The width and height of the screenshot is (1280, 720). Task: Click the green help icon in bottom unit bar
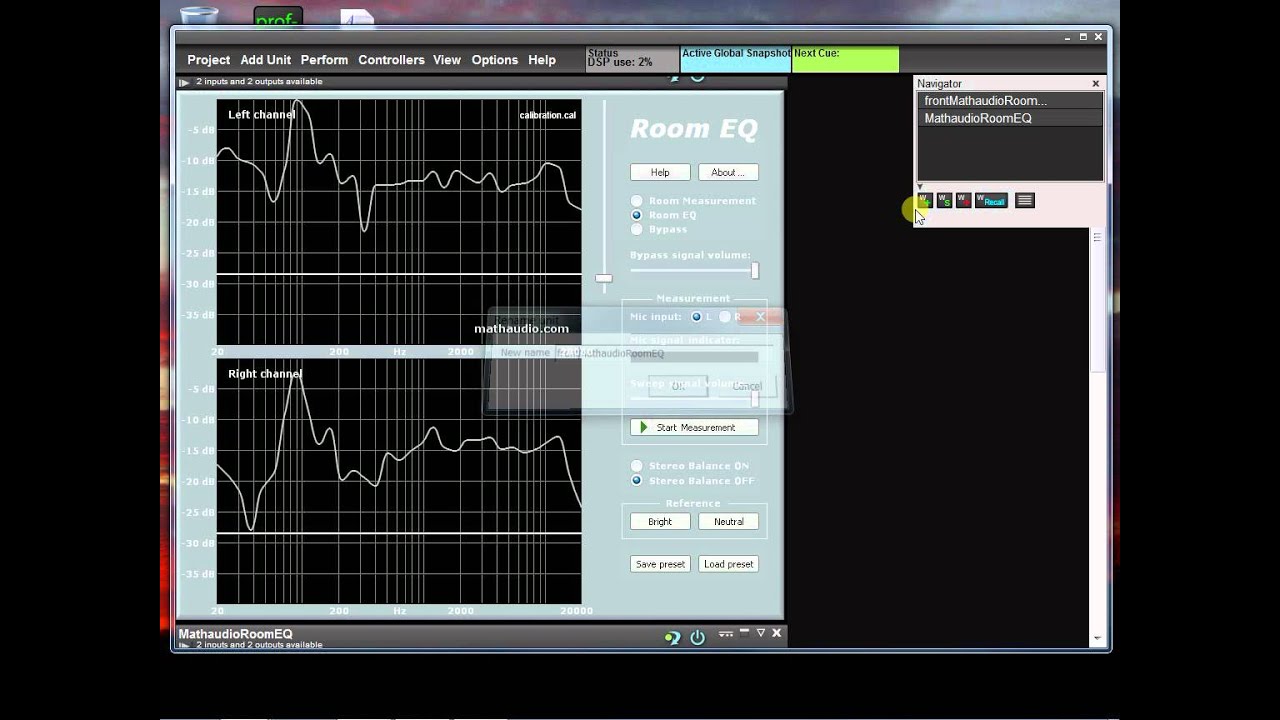(673, 636)
